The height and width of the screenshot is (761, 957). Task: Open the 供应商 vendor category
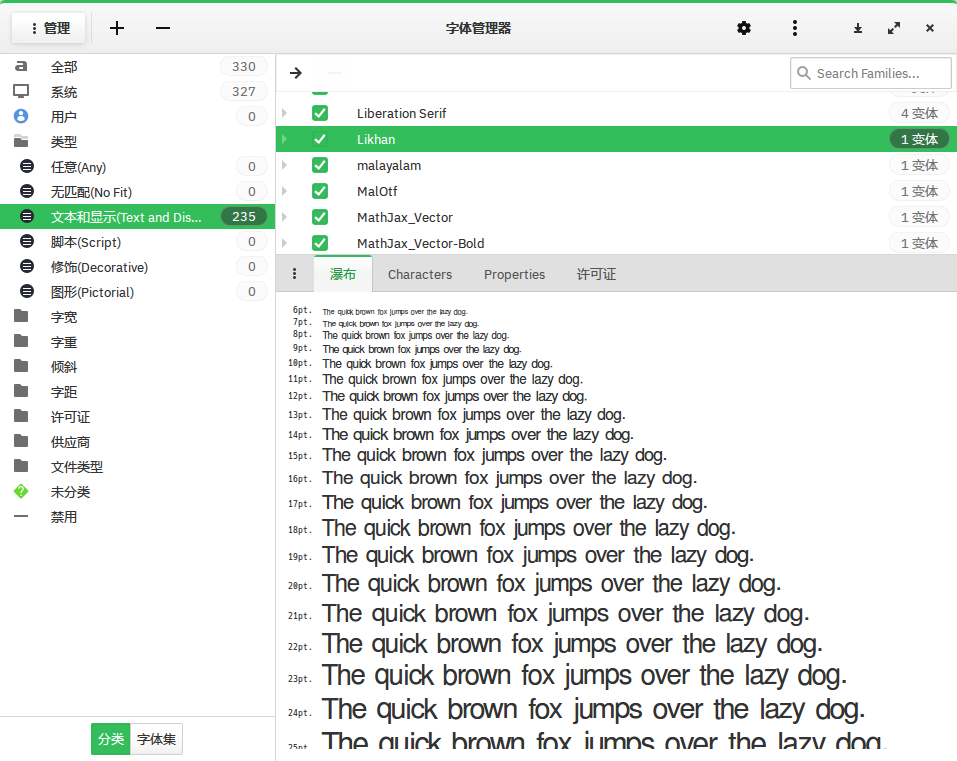coord(137,442)
